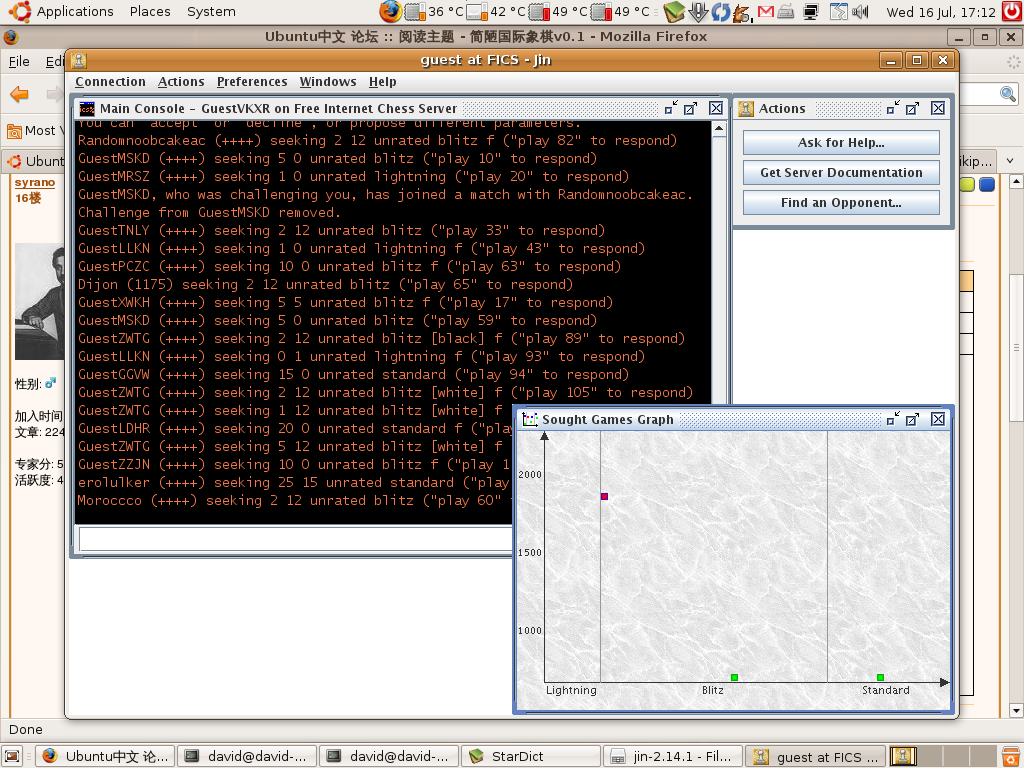Open the Windows menu in Jin
Screen dimensions: 1024x768
328,82
